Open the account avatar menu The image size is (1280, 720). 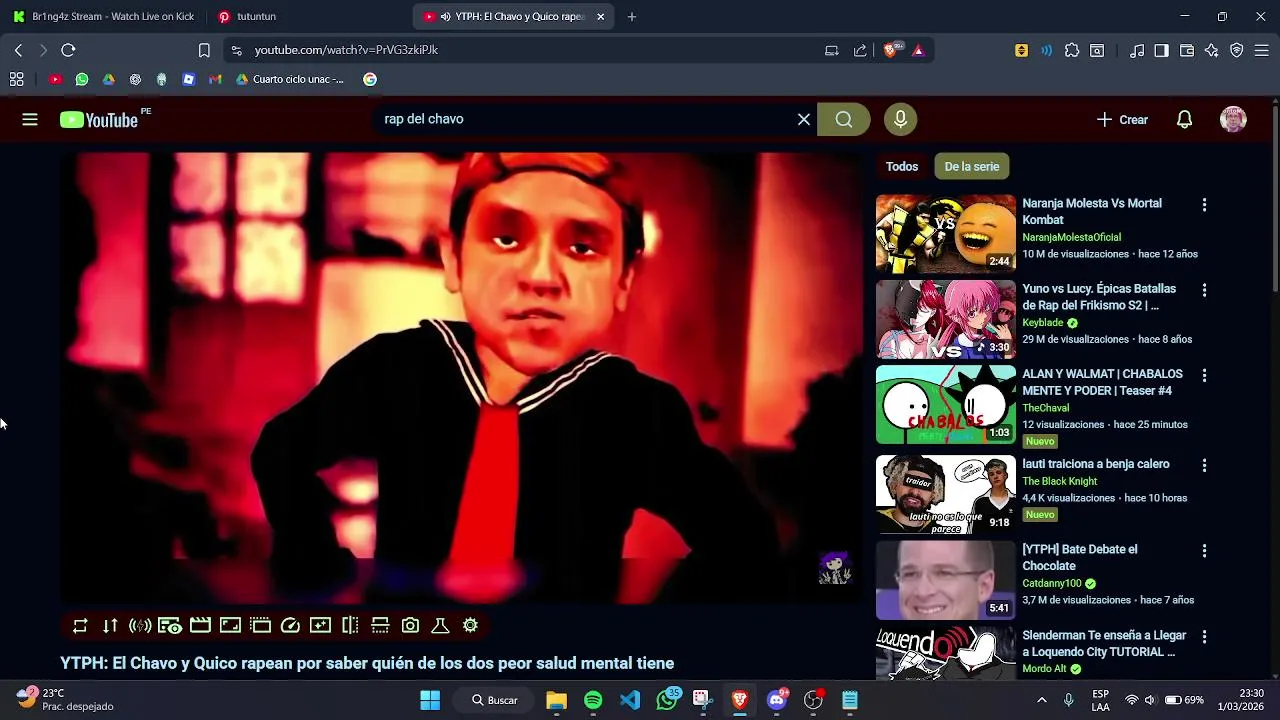click(1233, 119)
